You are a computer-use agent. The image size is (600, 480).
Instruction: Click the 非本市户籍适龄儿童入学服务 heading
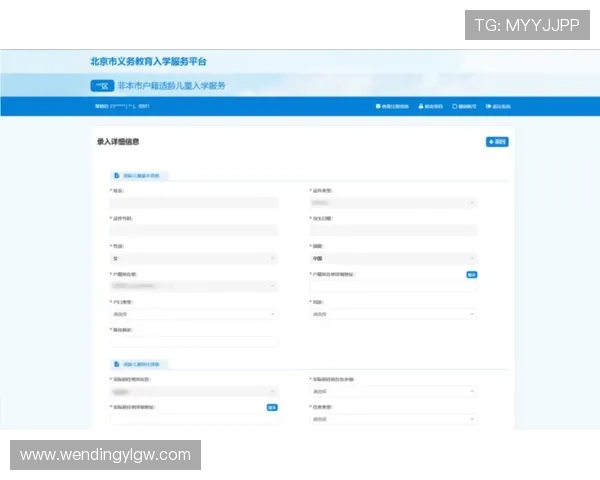(x=171, y=86)
